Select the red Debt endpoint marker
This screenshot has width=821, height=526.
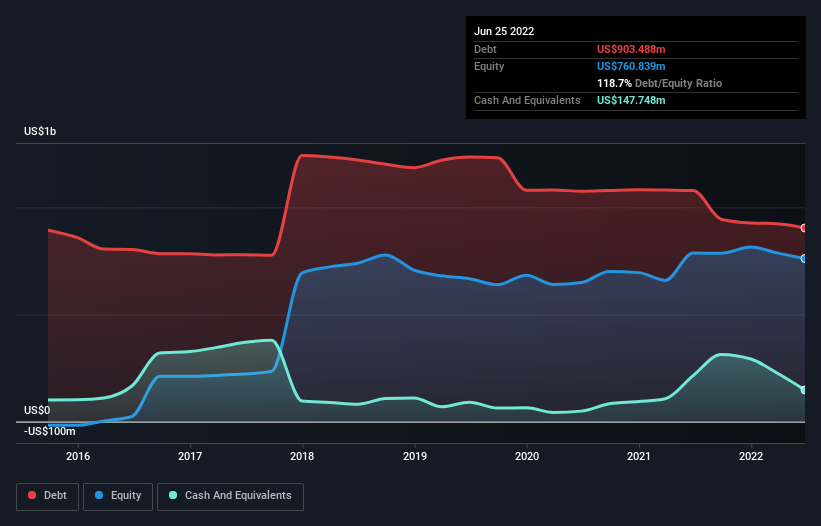tap(804, 228)
